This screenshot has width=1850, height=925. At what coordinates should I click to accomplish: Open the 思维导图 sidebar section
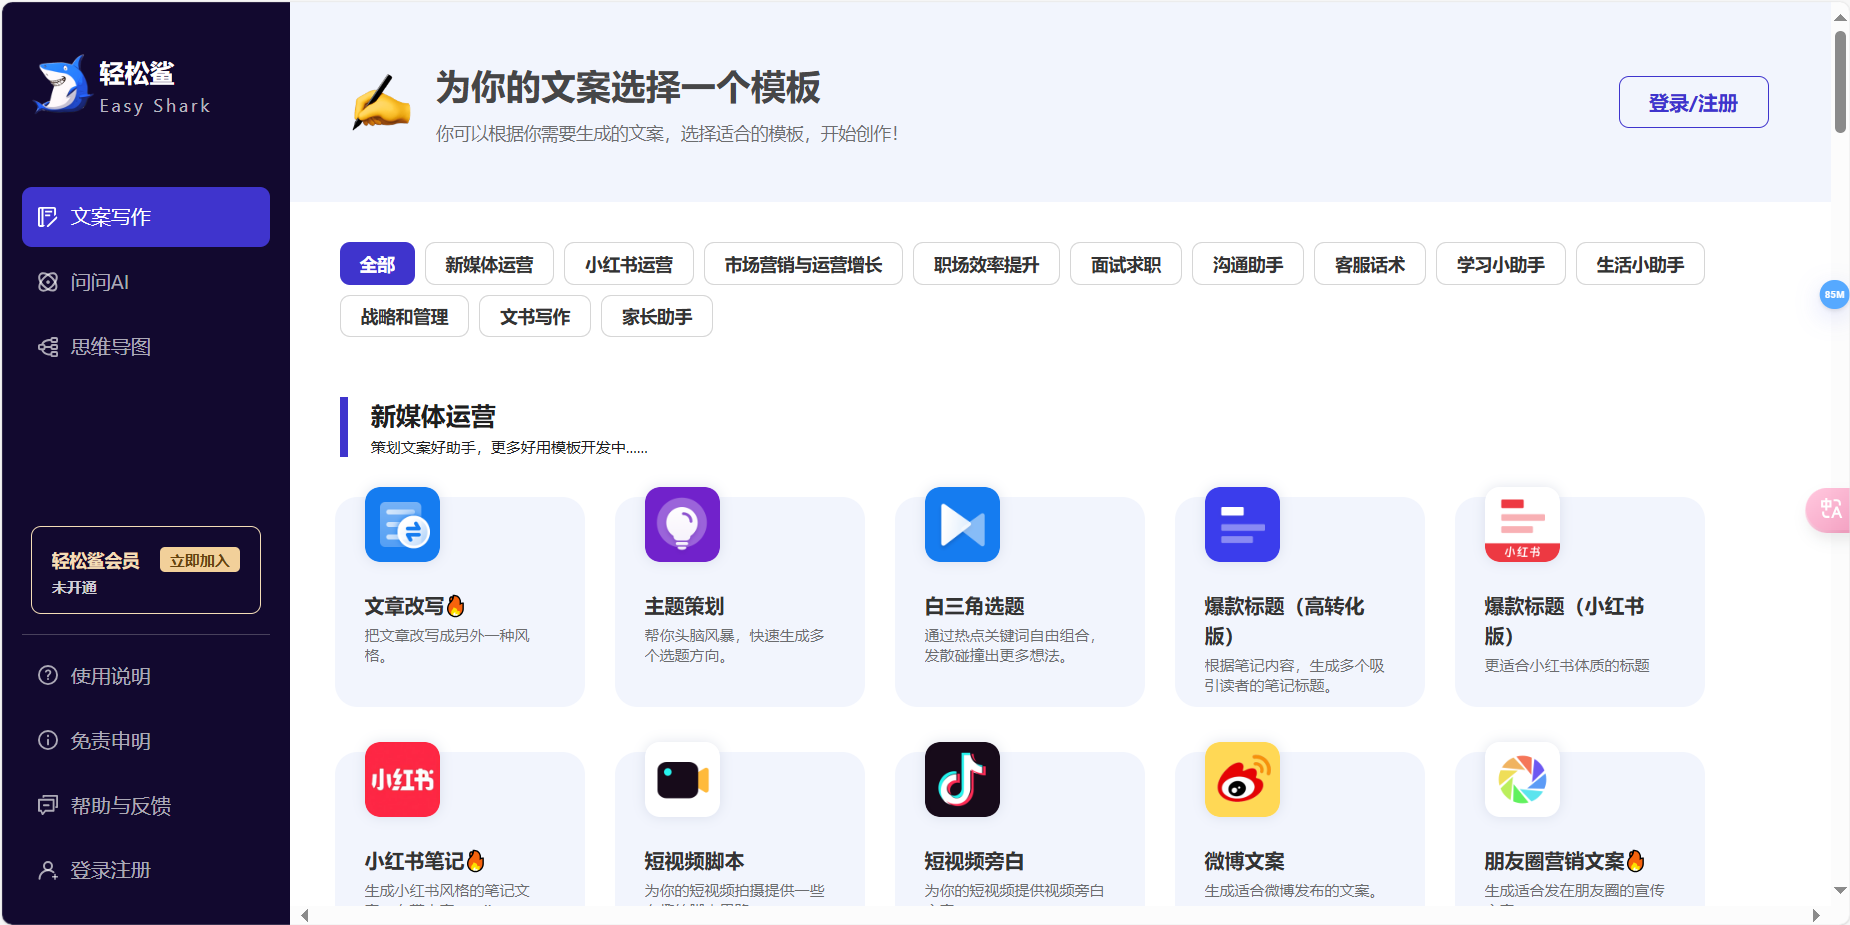click(x=109, y=346)
